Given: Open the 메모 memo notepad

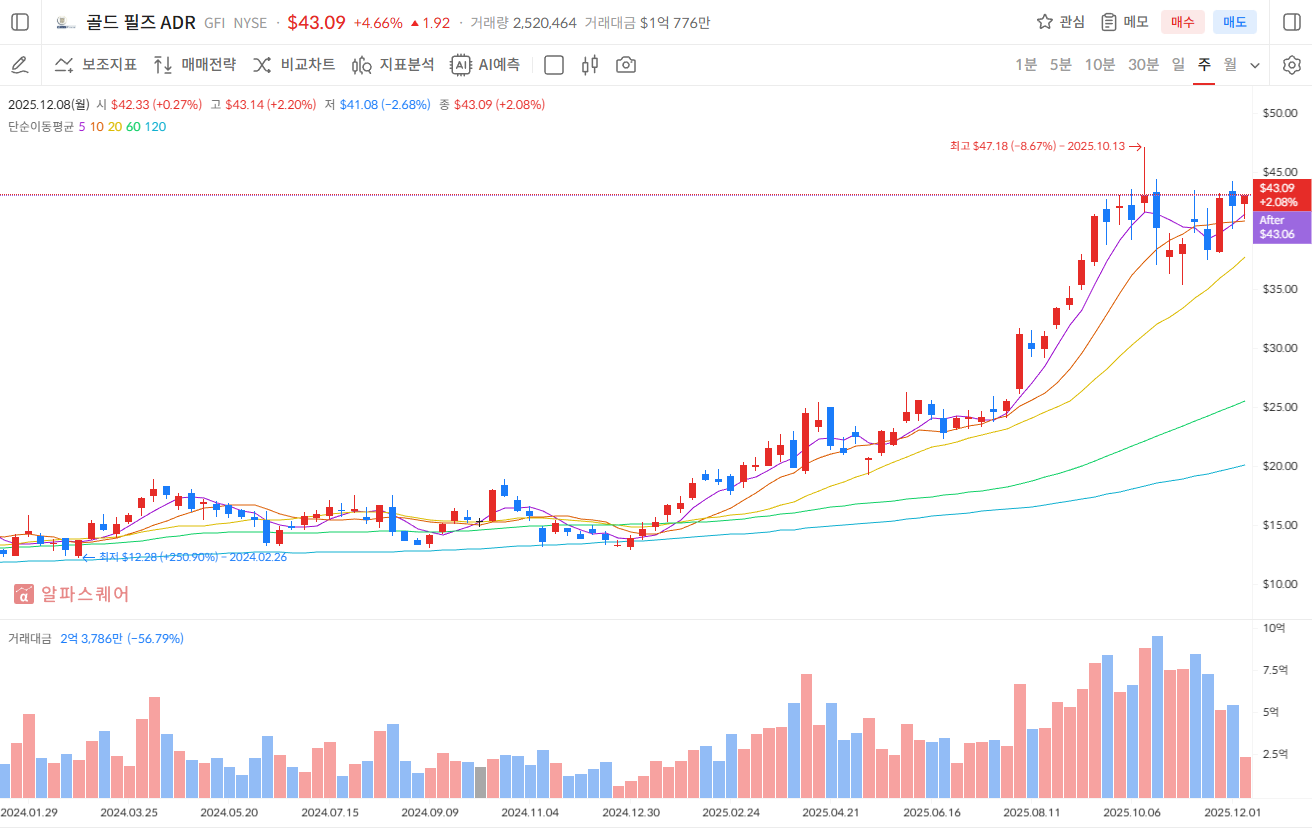Looking at the screenshot, I should 1125,22.
